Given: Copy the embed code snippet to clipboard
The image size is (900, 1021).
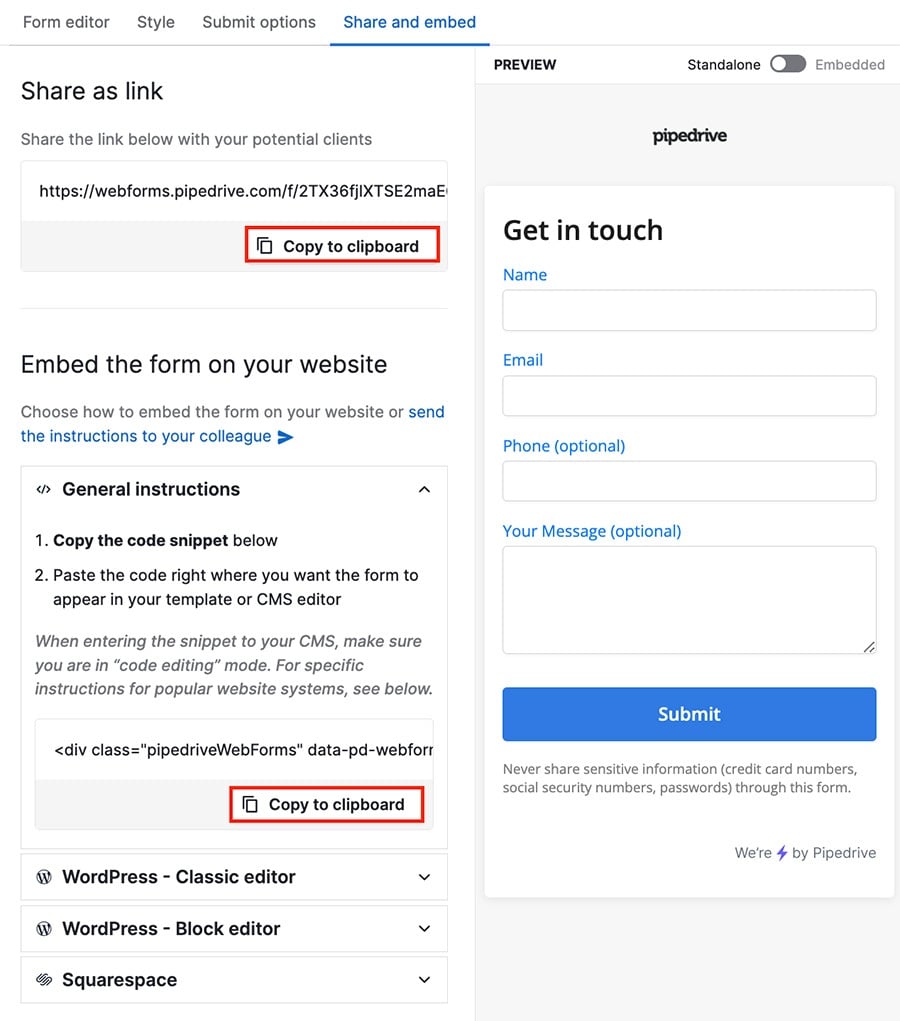Looking at the screenshot, I should [x=326, y=804].
